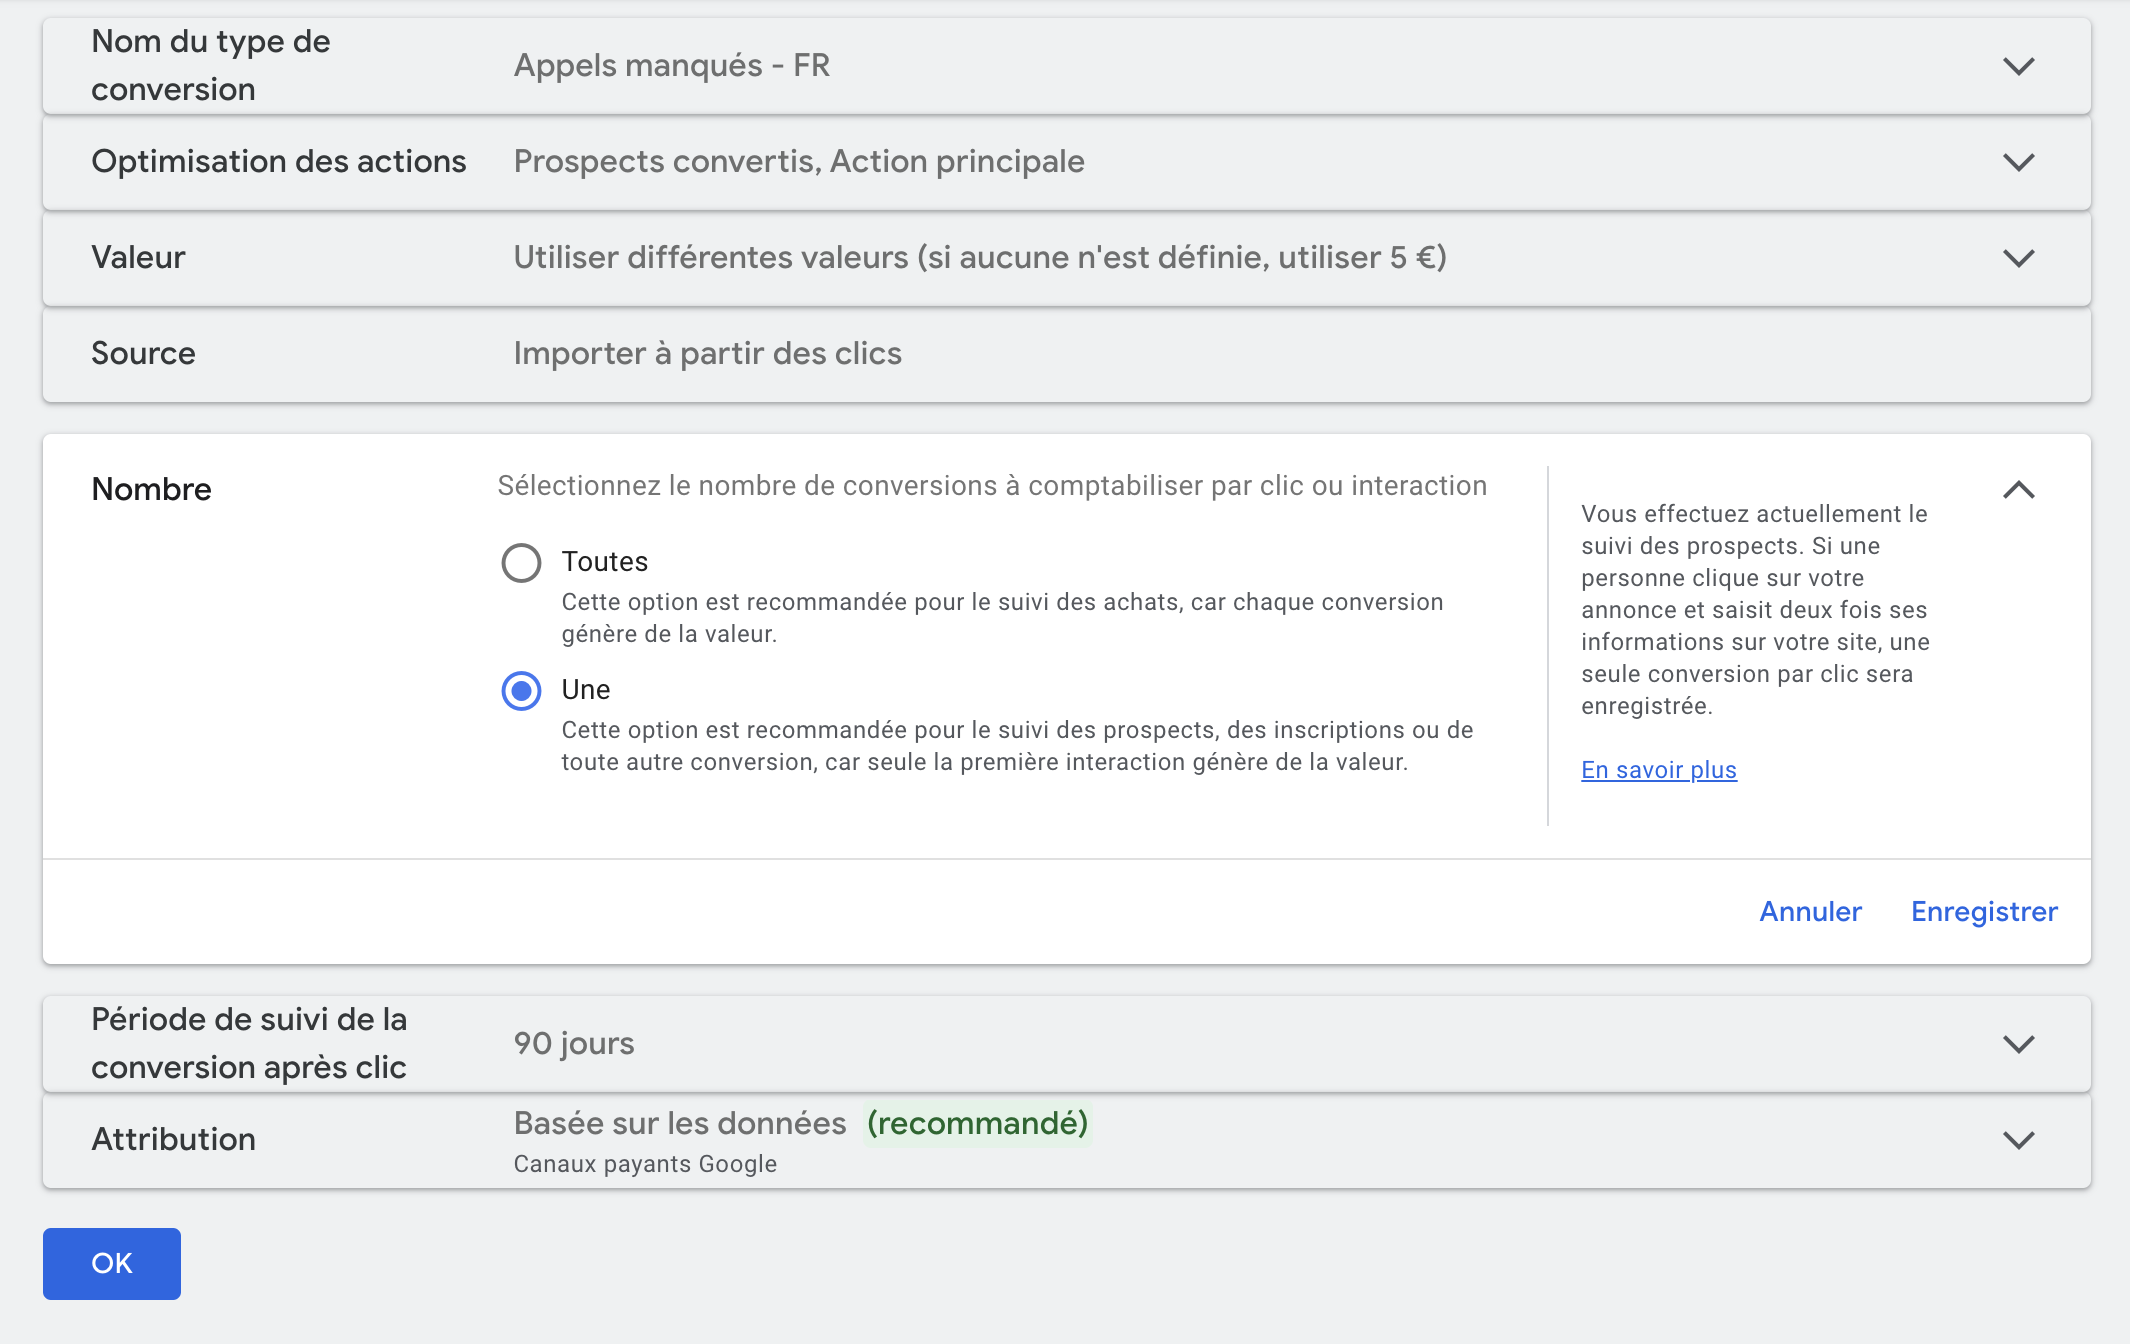Open the En savoir plus link

(1659, 770)
